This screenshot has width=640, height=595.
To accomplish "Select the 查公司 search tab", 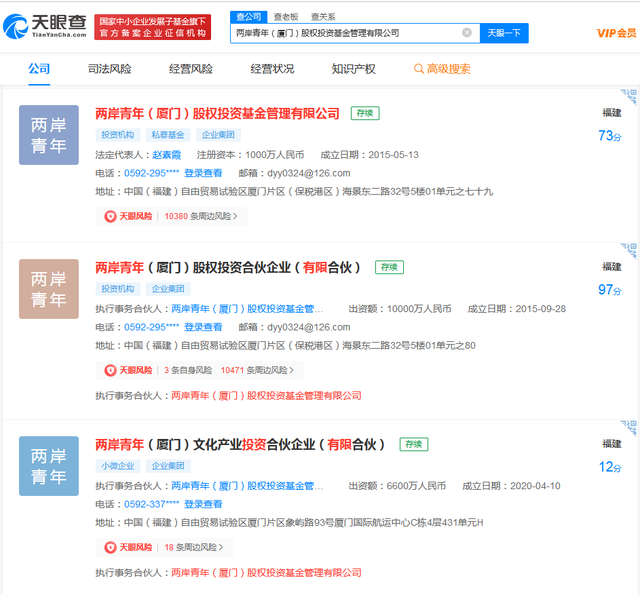I will click(249, 17).
